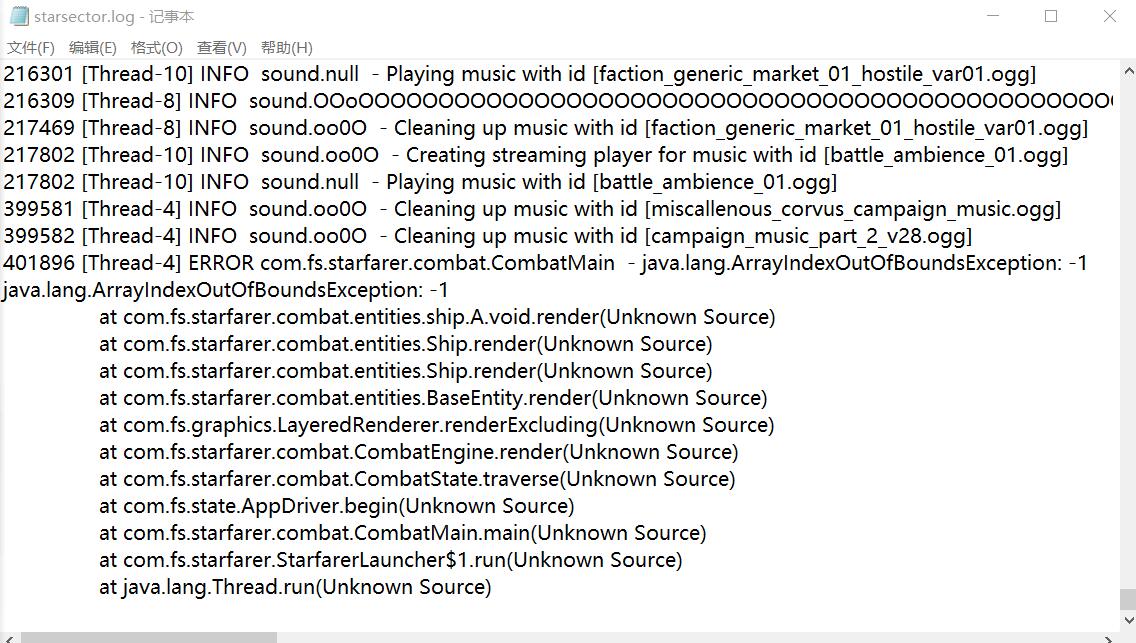Click the horizontal scrollbar thumb

[148, 637]
